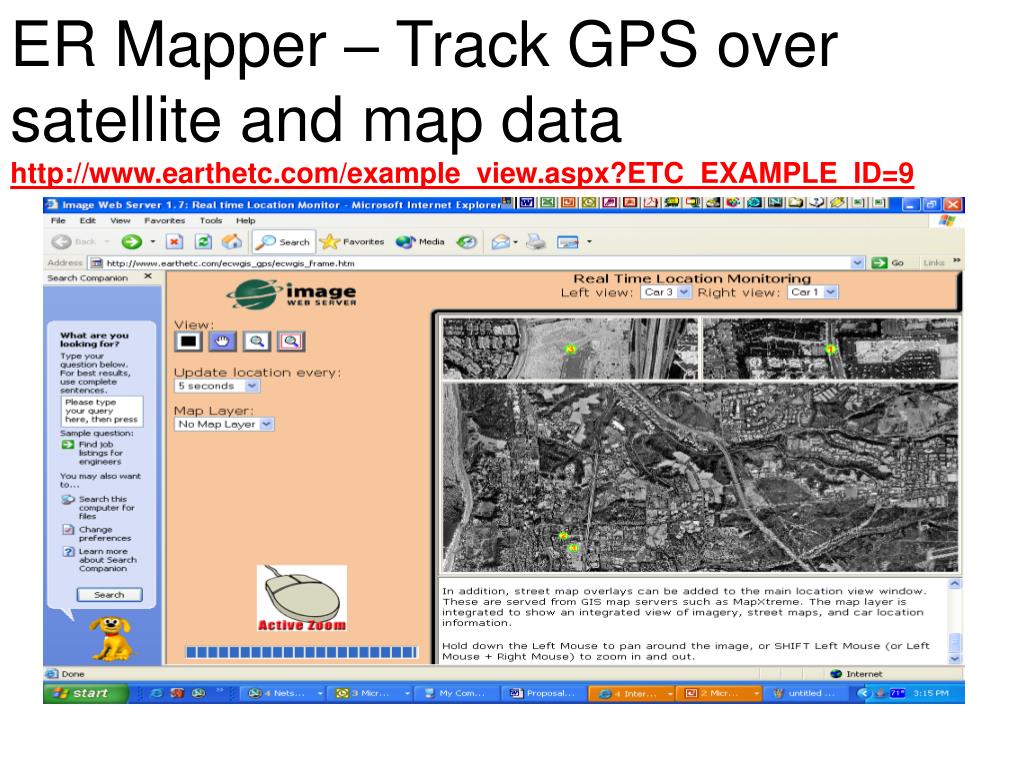
Task: Click the Print toolbar icon
Action: point(536,242)
